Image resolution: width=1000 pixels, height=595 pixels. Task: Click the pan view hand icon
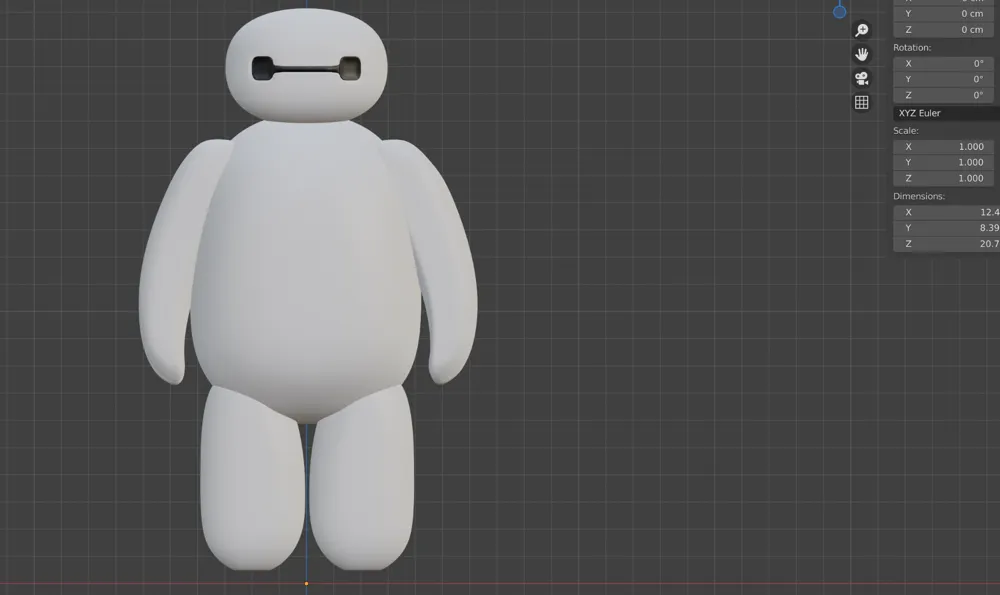862,54
